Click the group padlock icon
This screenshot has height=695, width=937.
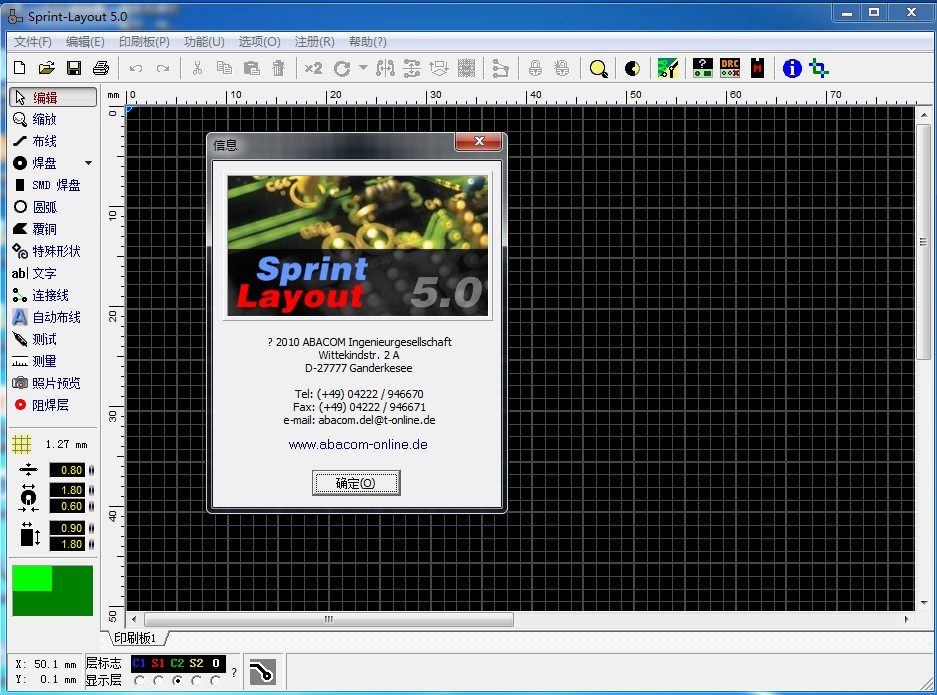coord(535,68)
